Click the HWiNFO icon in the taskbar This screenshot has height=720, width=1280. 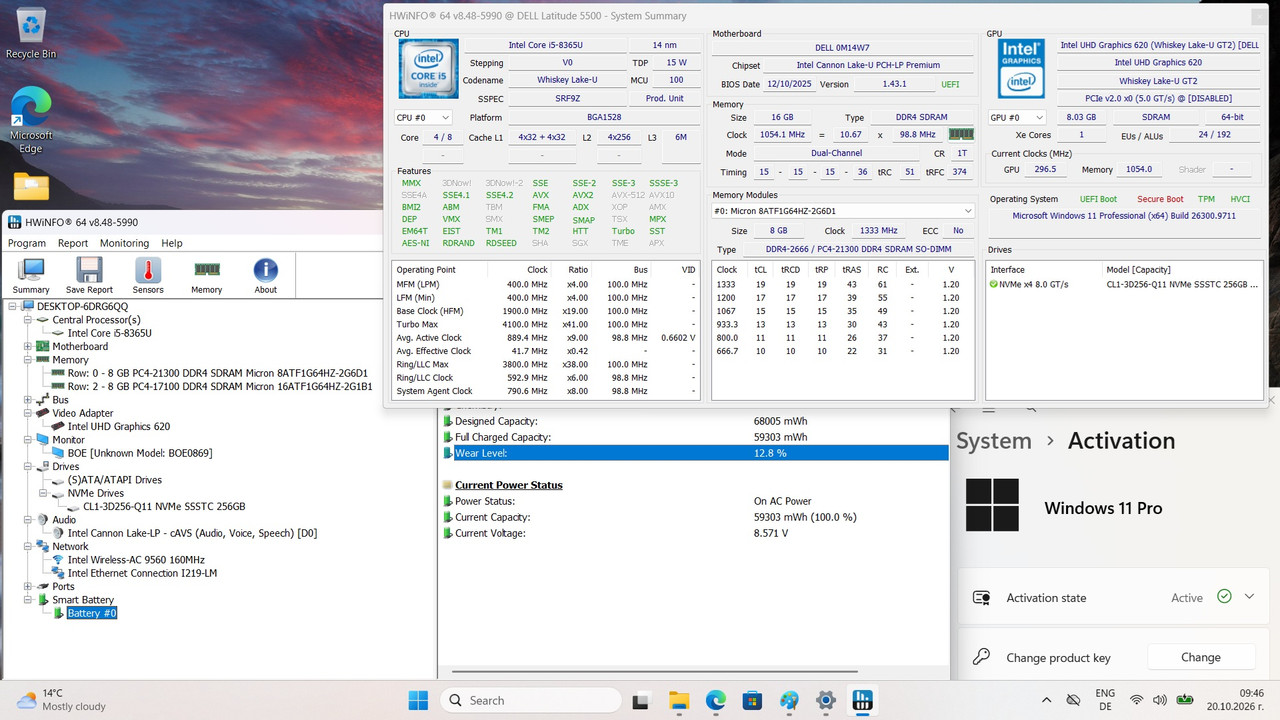(x=862, y=700)
